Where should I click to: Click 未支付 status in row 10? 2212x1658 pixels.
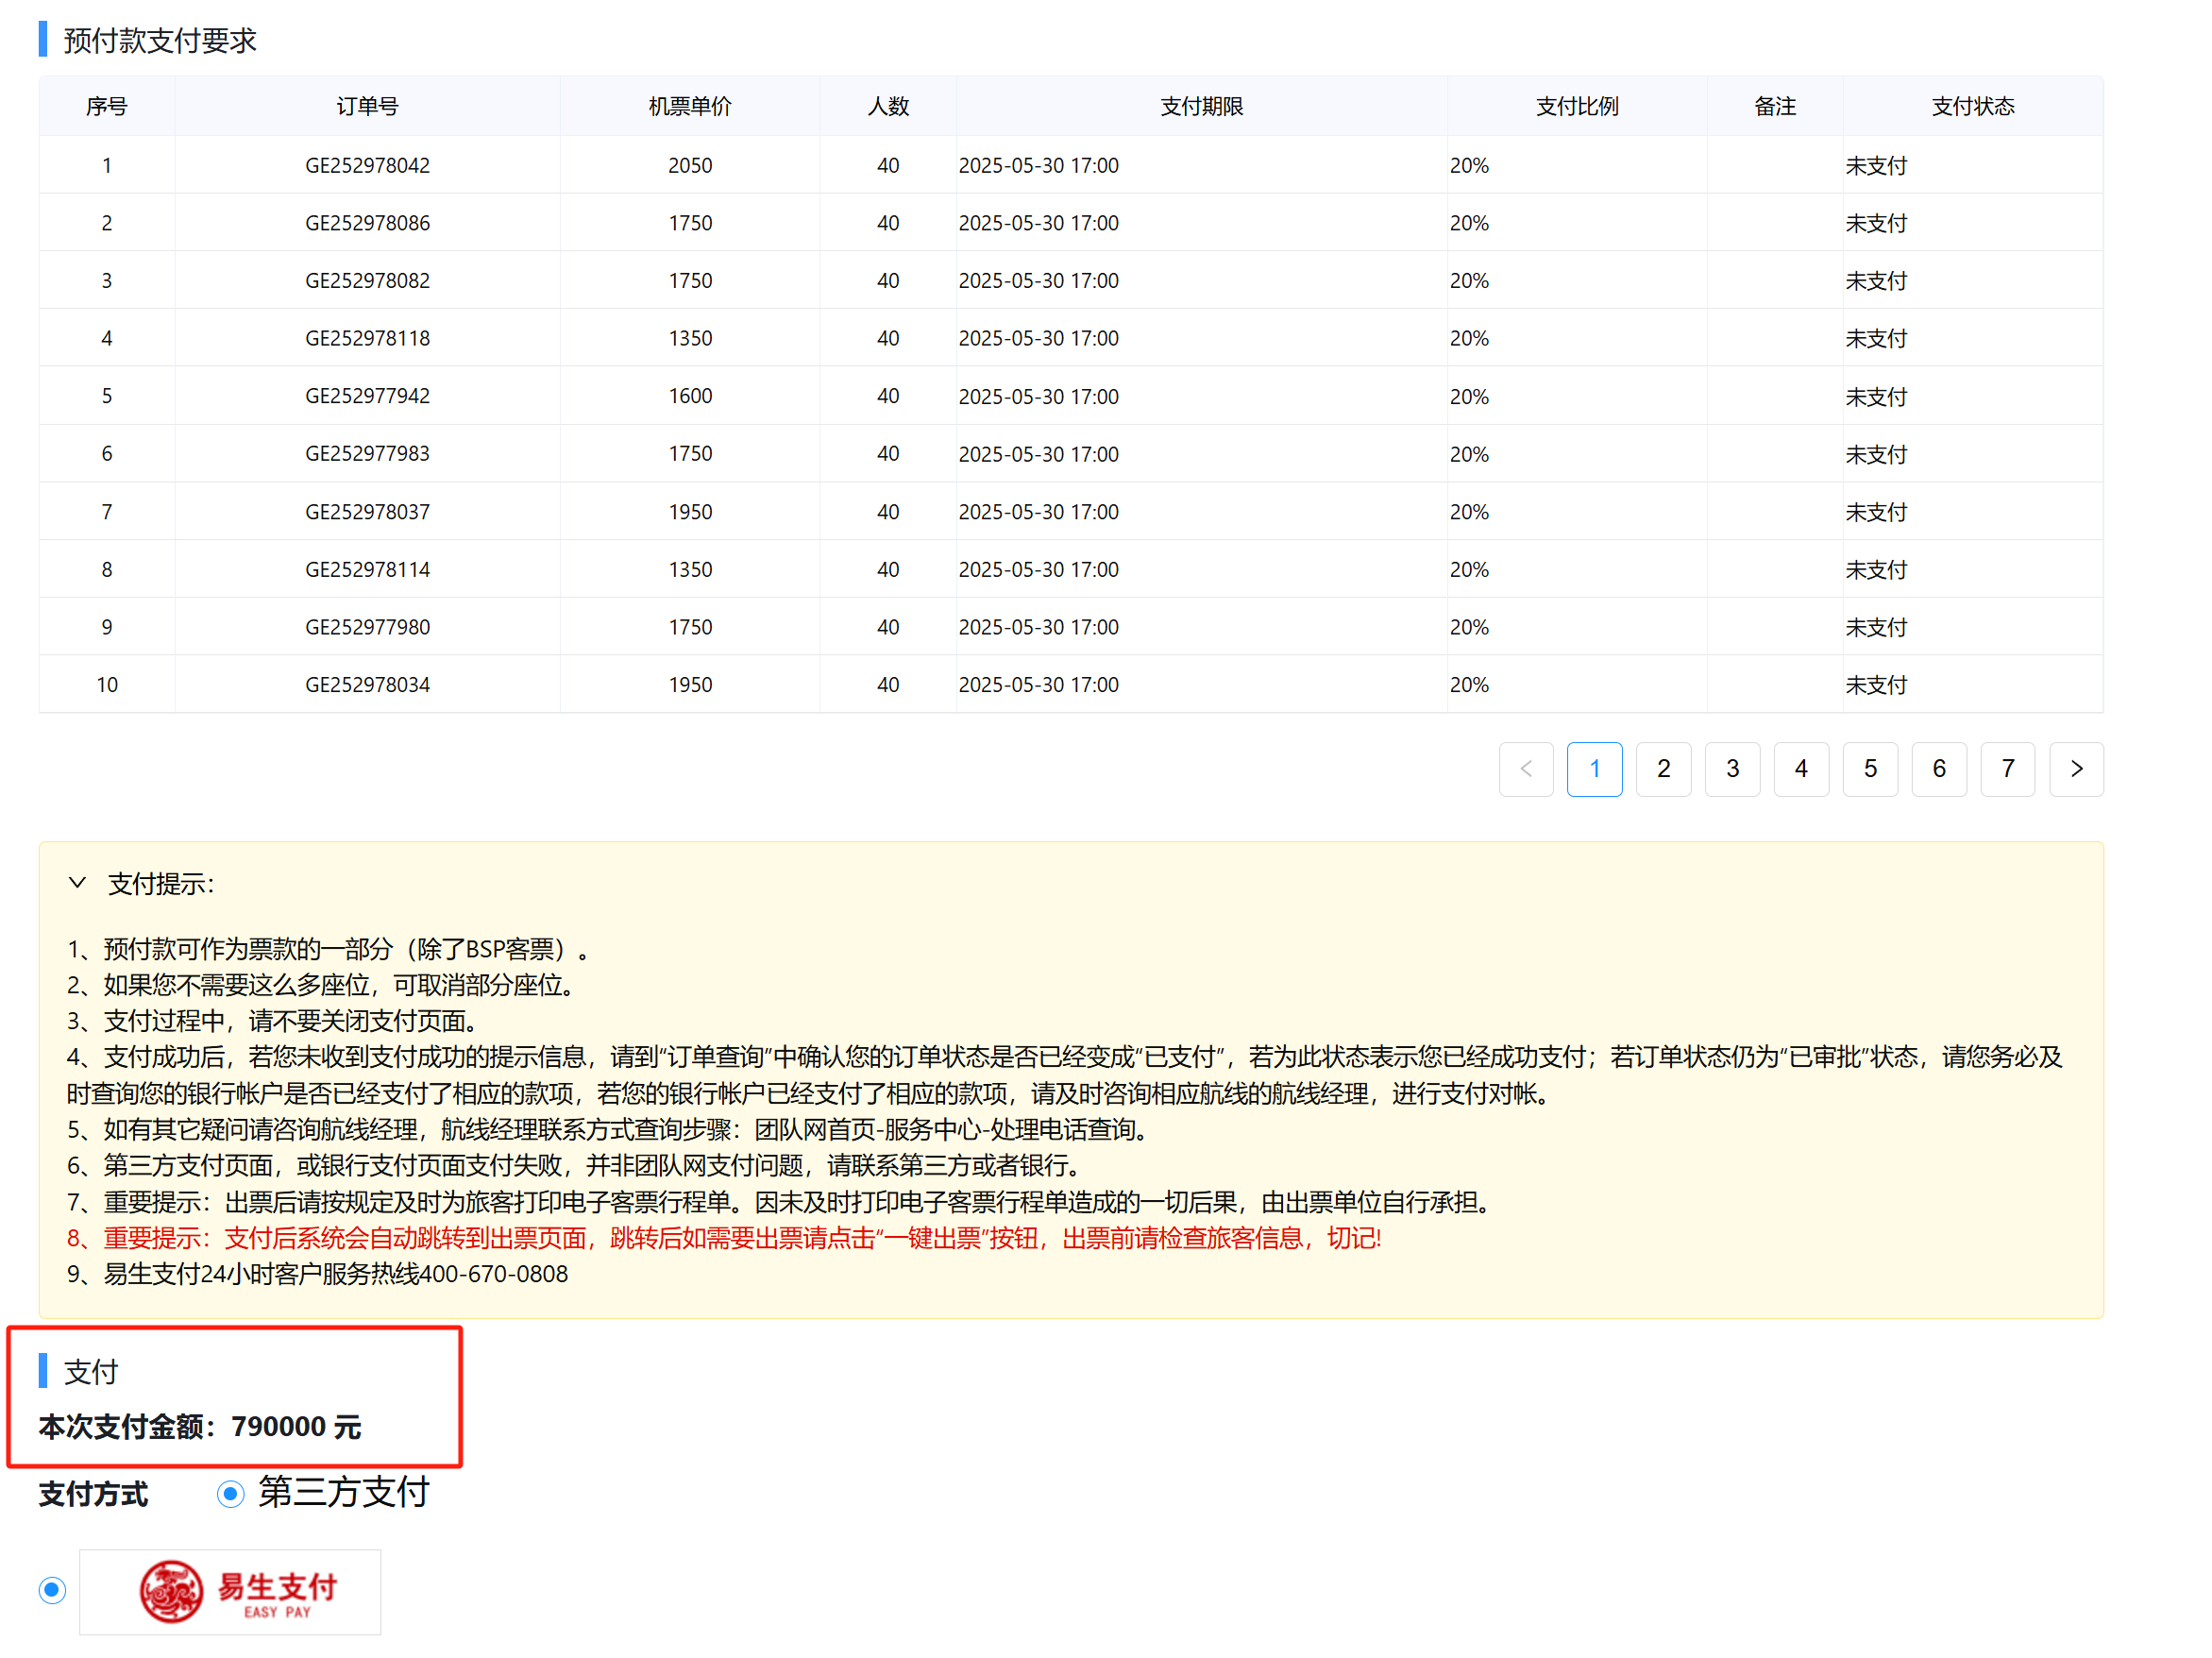tap(1876, 685)
